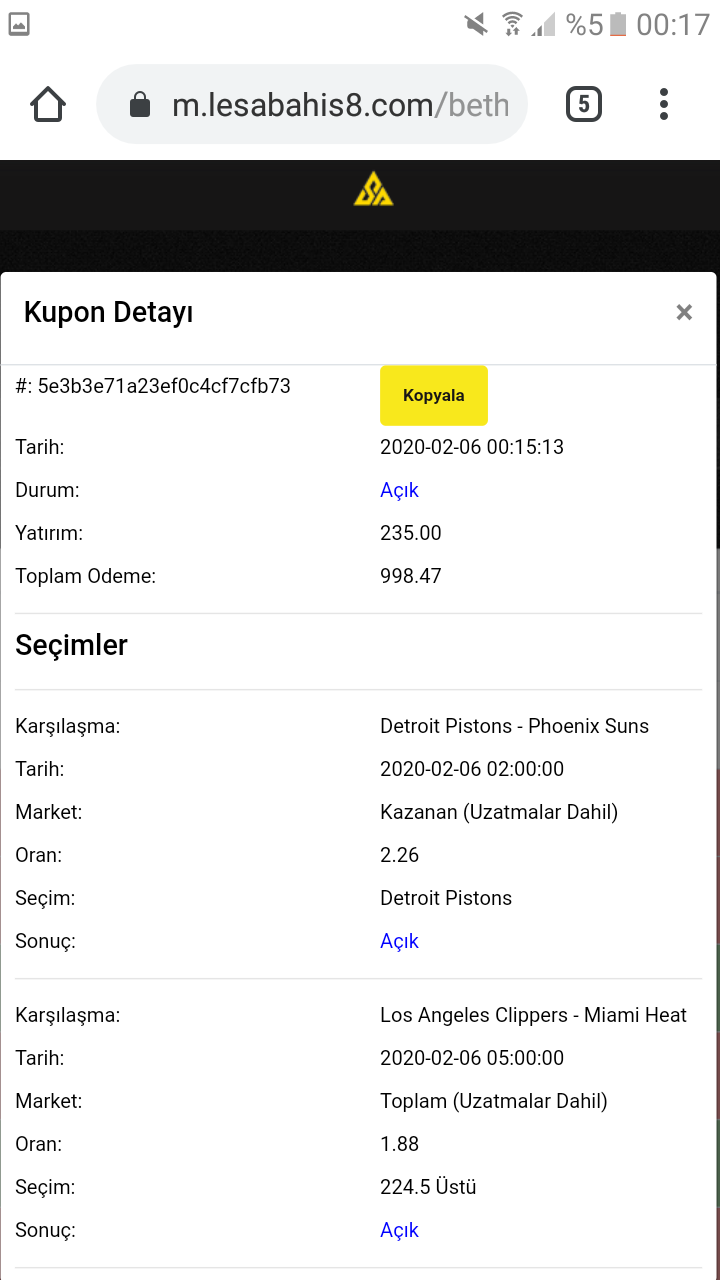Select the odds value 2.26

click(400, 855)
